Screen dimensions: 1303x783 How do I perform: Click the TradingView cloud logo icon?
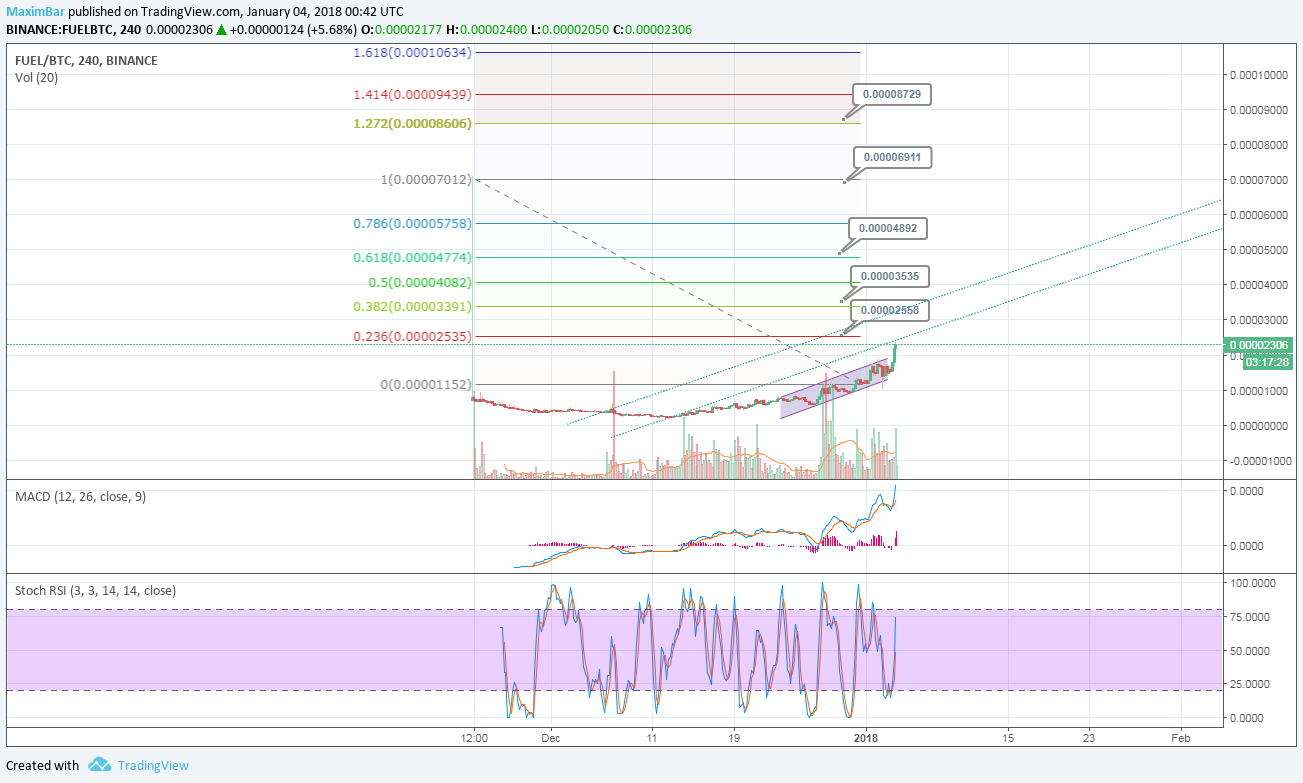click(x=99, y=765)
